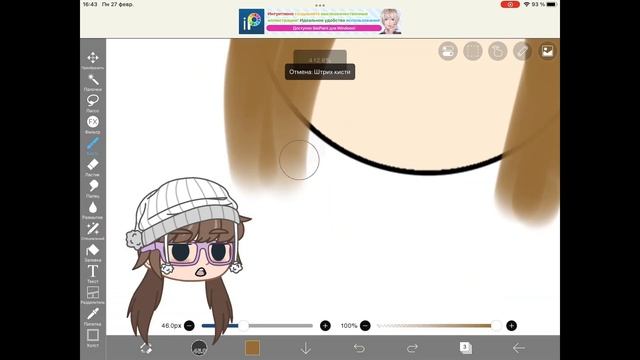The image size is (640, 360).
Task: Tap the down arrow hide-toolbar icon
Action: coord(306,348)
